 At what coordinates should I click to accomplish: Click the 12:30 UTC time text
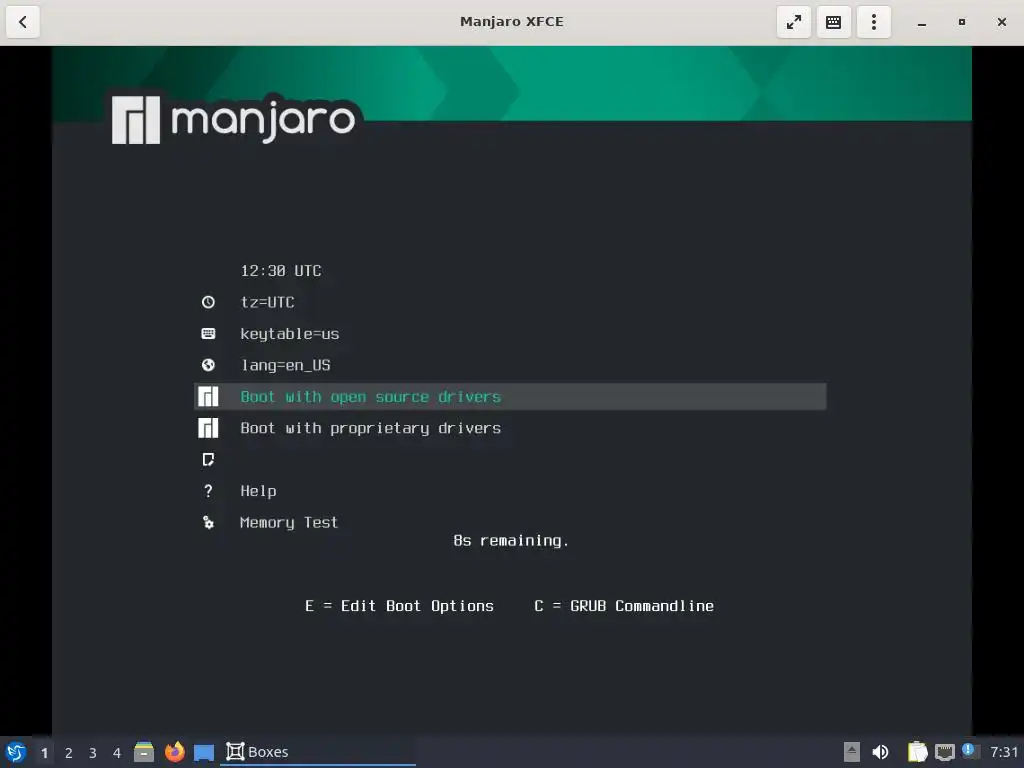(x=281, y=271)
